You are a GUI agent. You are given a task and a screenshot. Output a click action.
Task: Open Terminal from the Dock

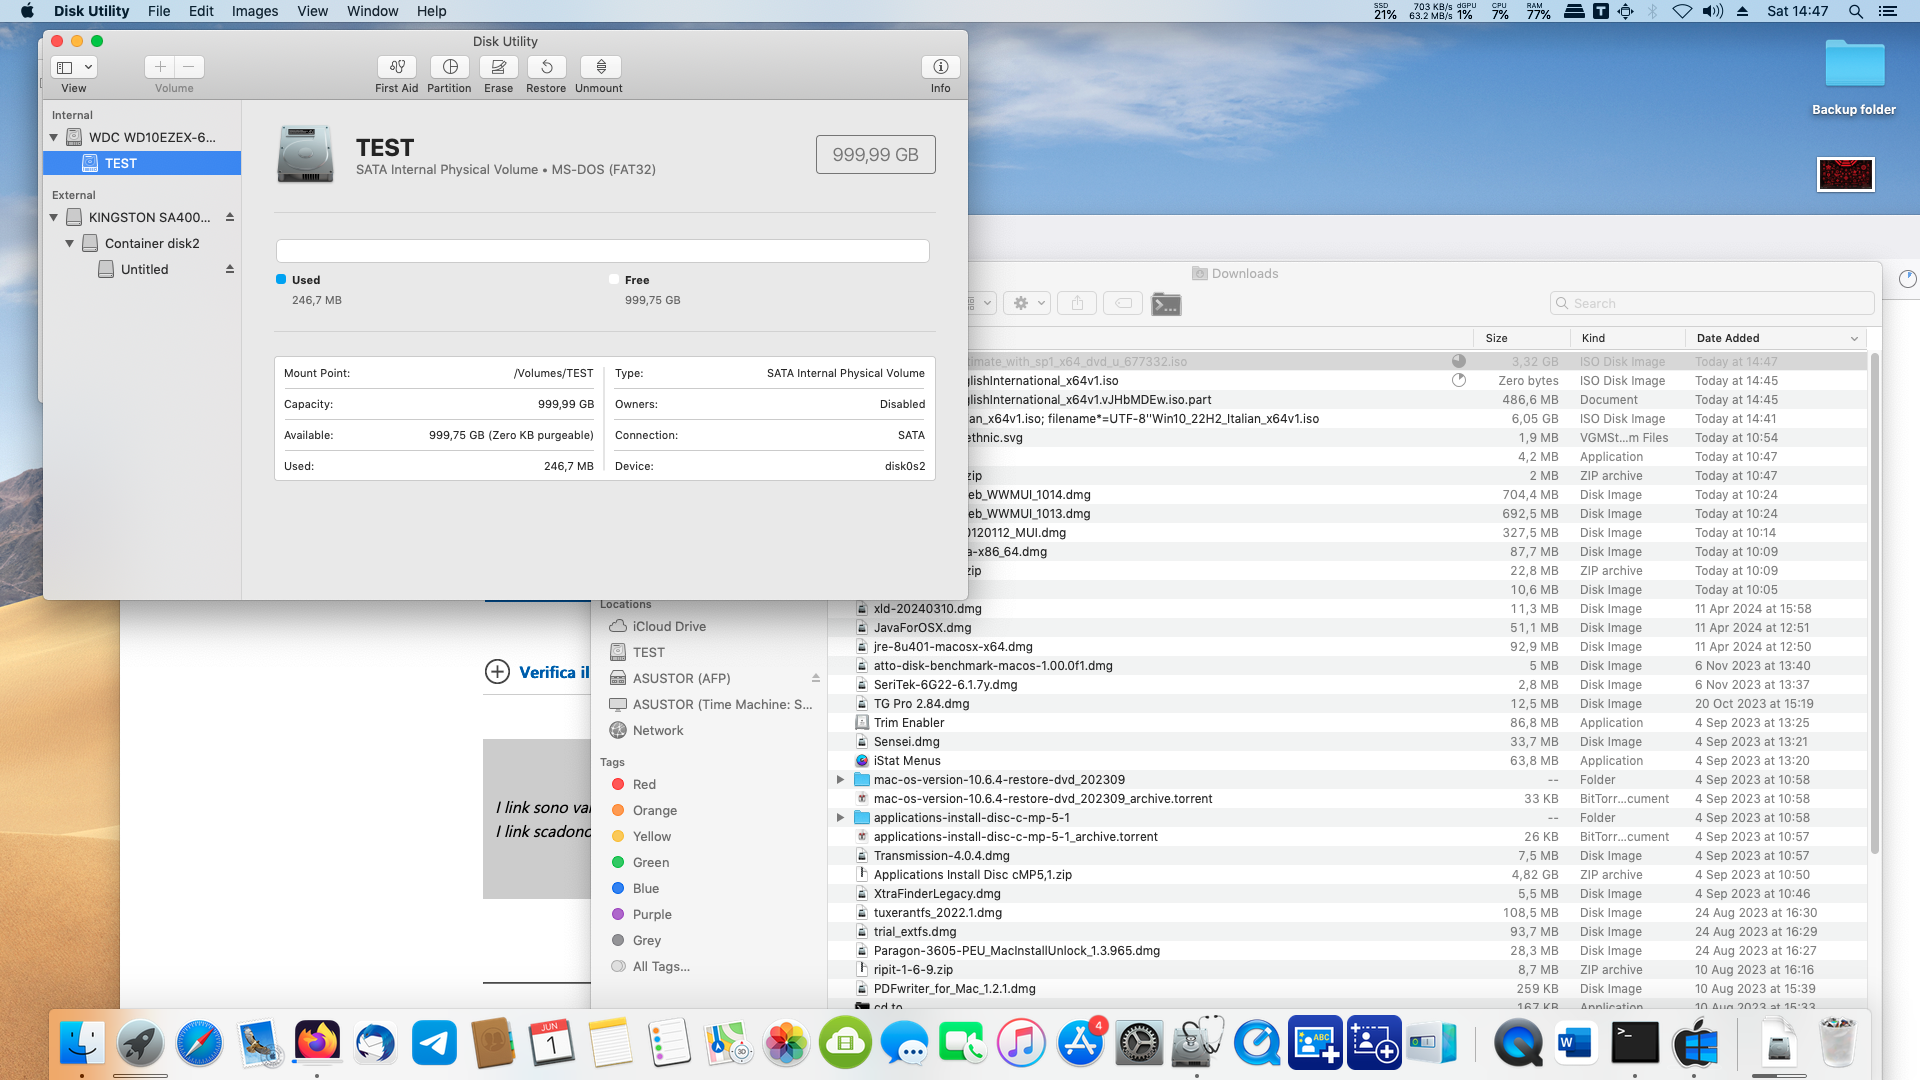tap(1636, 1044)
